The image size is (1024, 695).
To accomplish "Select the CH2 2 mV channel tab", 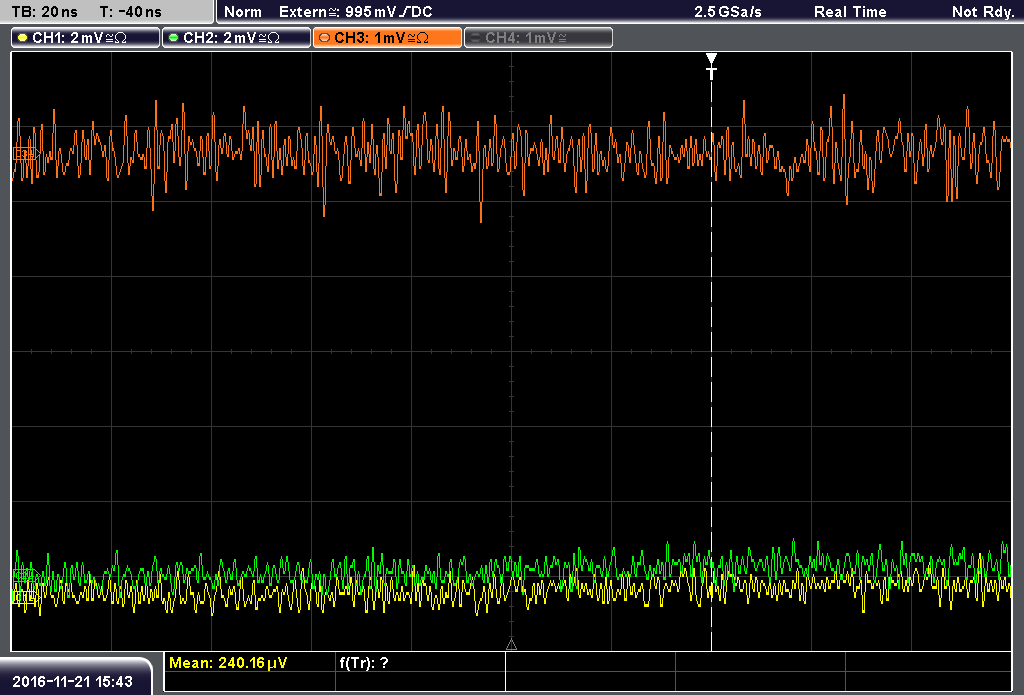I will coord(236,37).
